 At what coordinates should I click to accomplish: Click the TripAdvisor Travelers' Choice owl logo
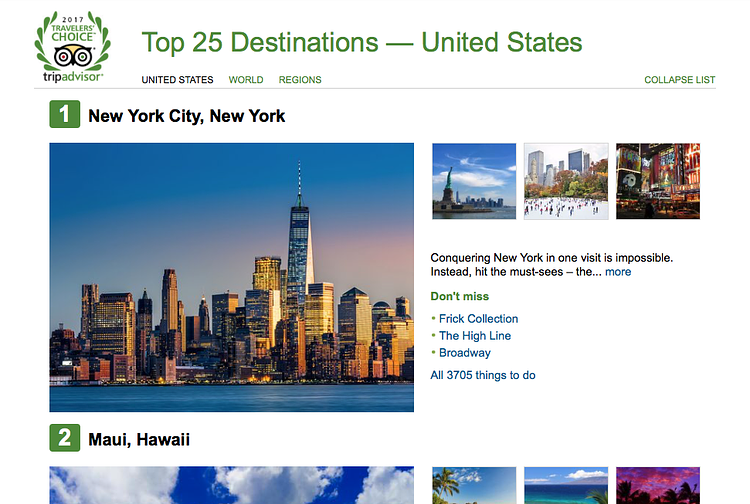coord(73,47)
